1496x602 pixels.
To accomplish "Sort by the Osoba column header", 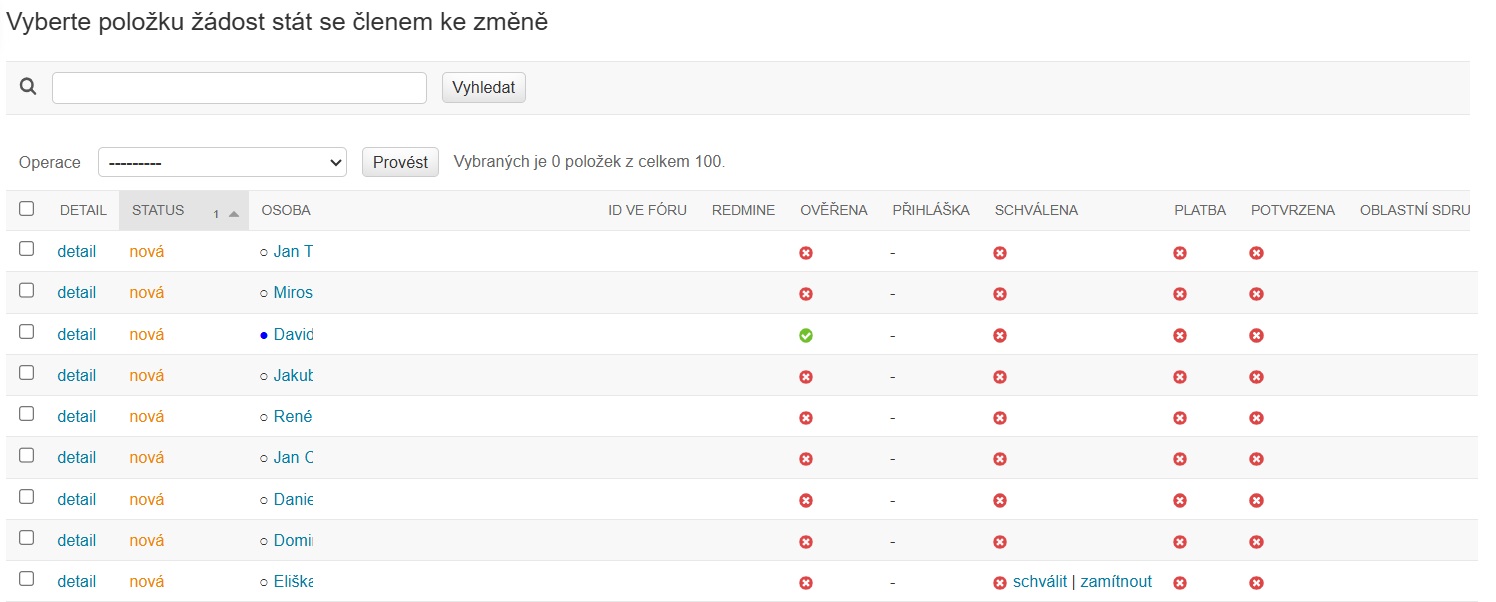I will 286,210.
